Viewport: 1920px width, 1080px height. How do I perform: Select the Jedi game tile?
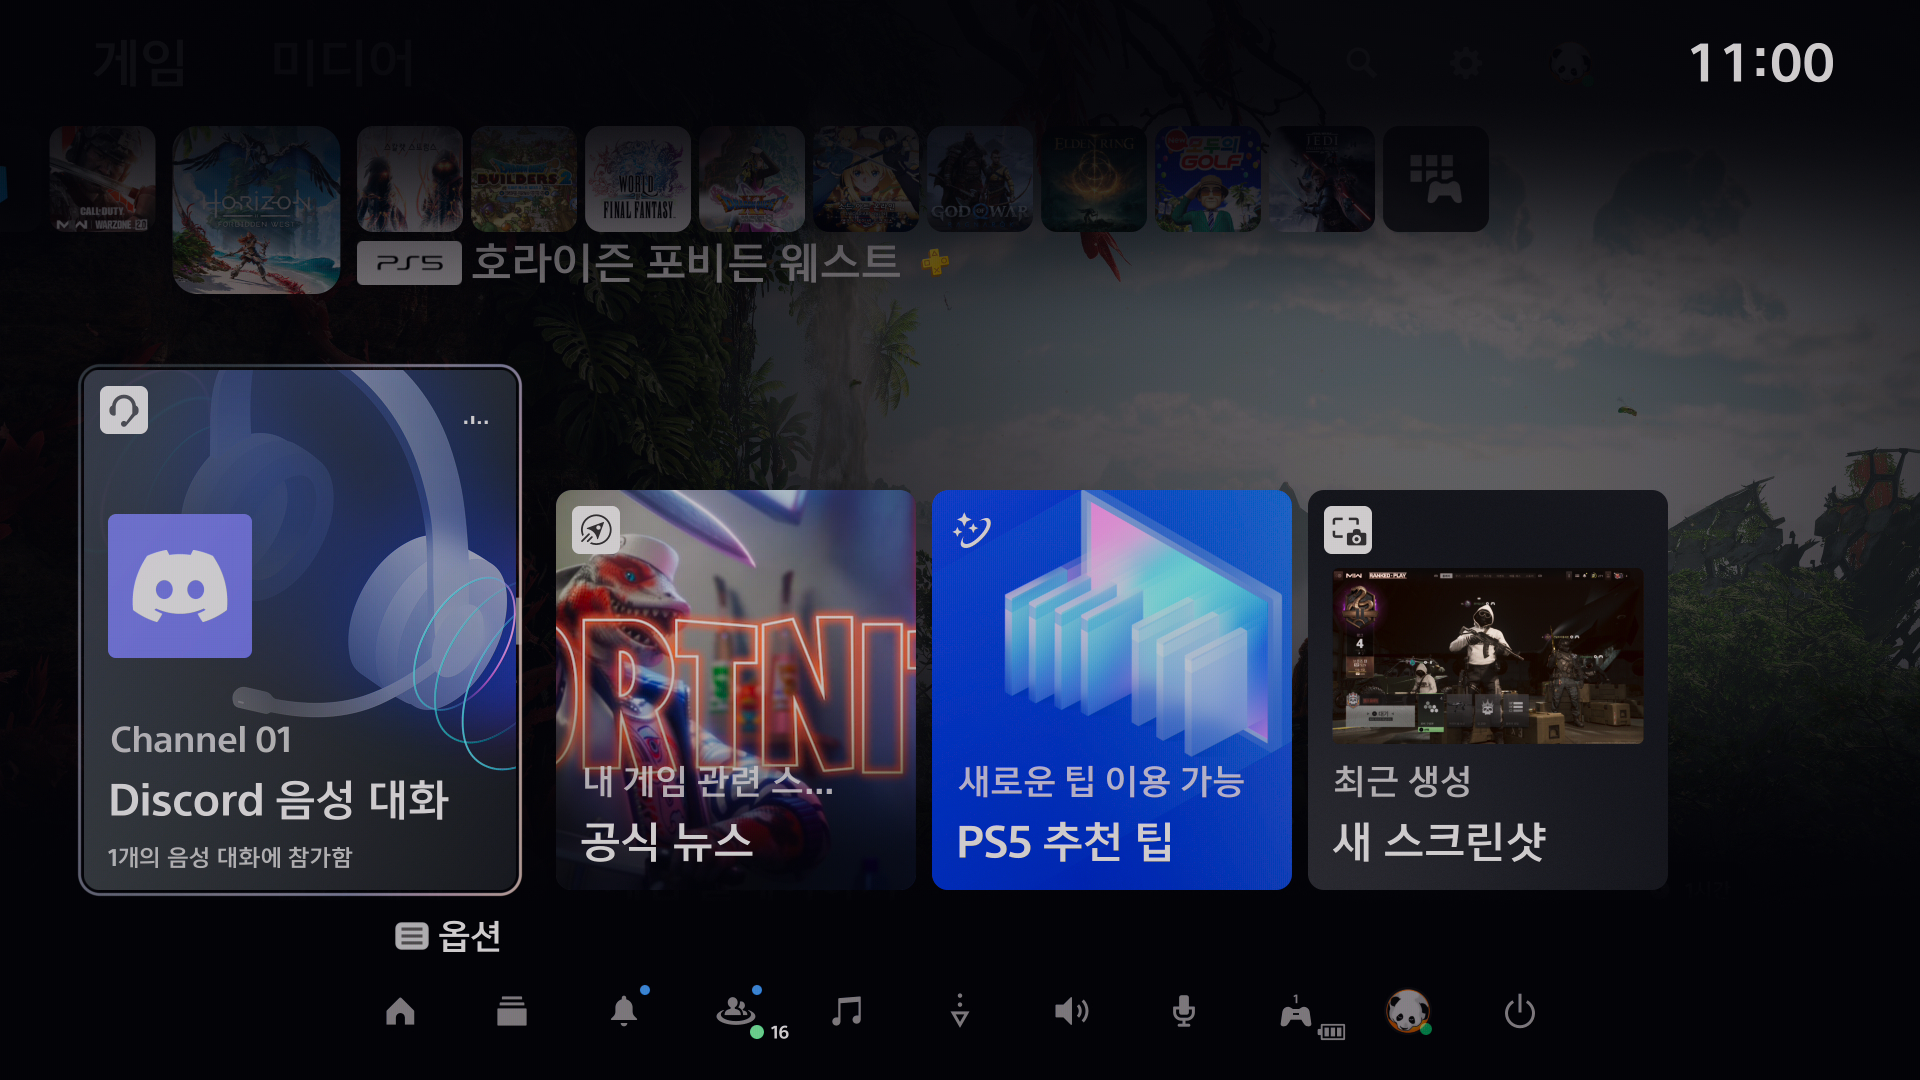[1322, 179]
